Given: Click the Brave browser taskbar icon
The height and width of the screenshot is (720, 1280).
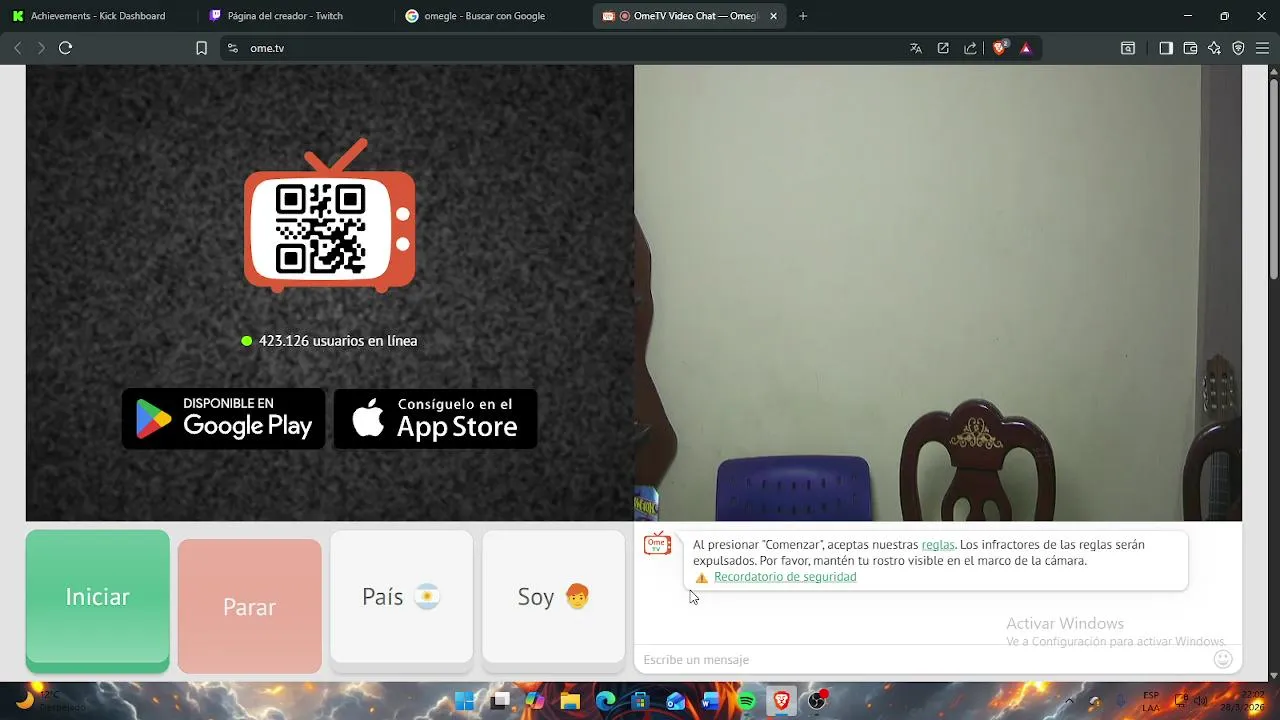Looking at the screenshot, I should coord(781,701).
